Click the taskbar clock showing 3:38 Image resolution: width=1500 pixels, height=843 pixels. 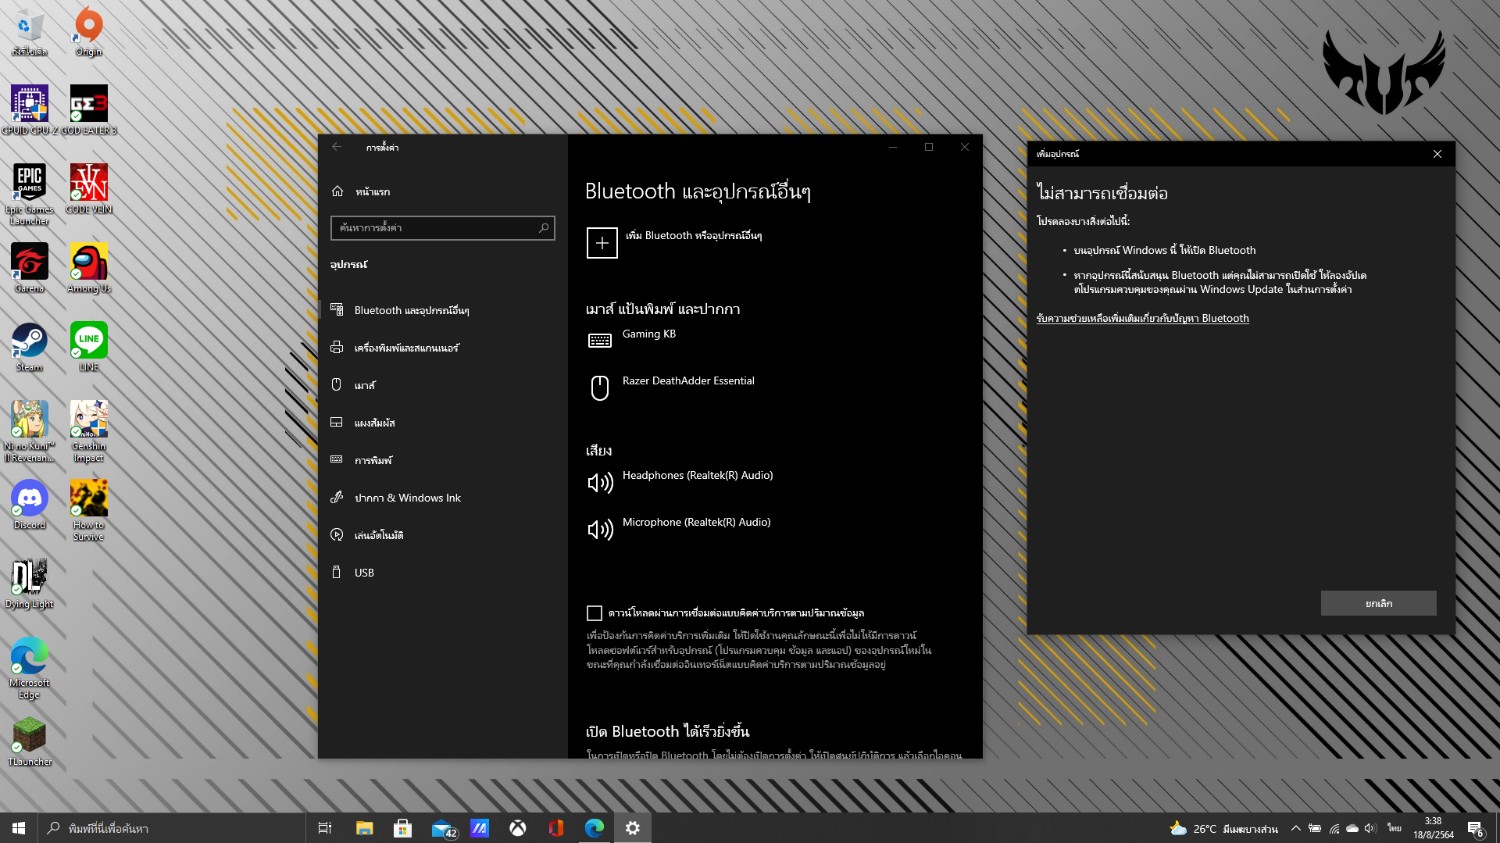pos(1433,828)
